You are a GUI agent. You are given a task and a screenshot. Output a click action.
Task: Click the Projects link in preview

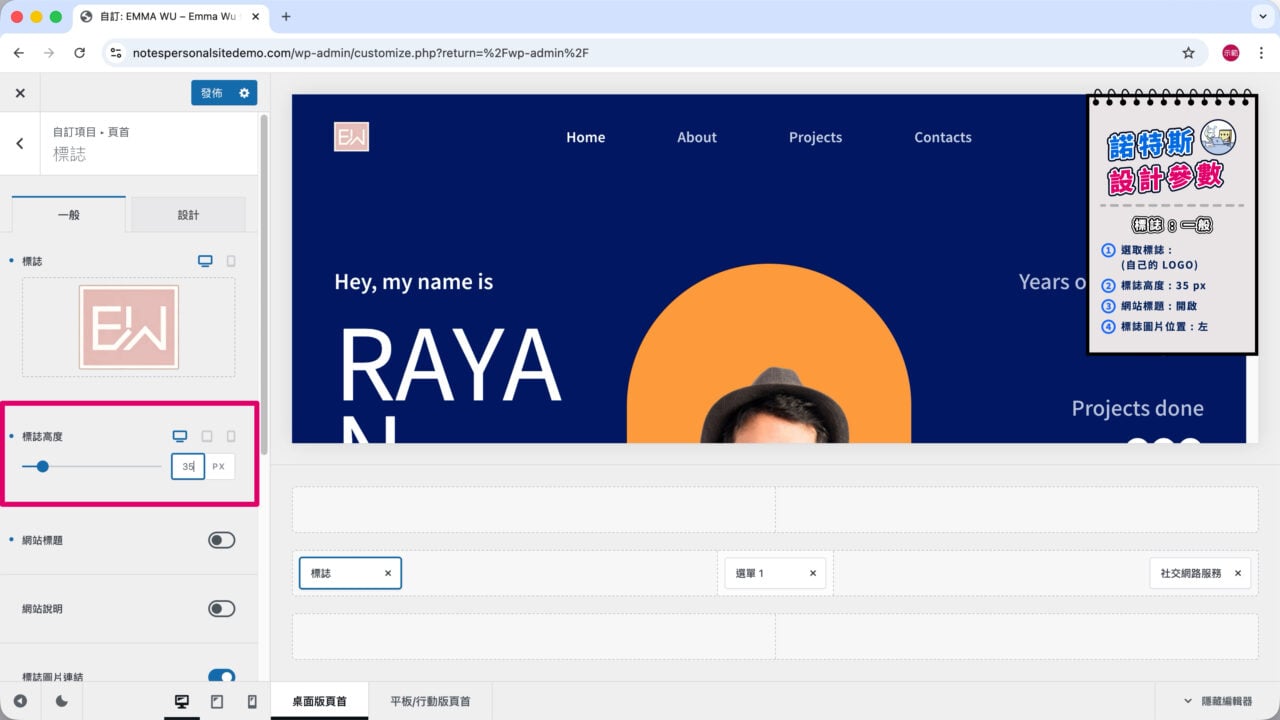(815, 137)
